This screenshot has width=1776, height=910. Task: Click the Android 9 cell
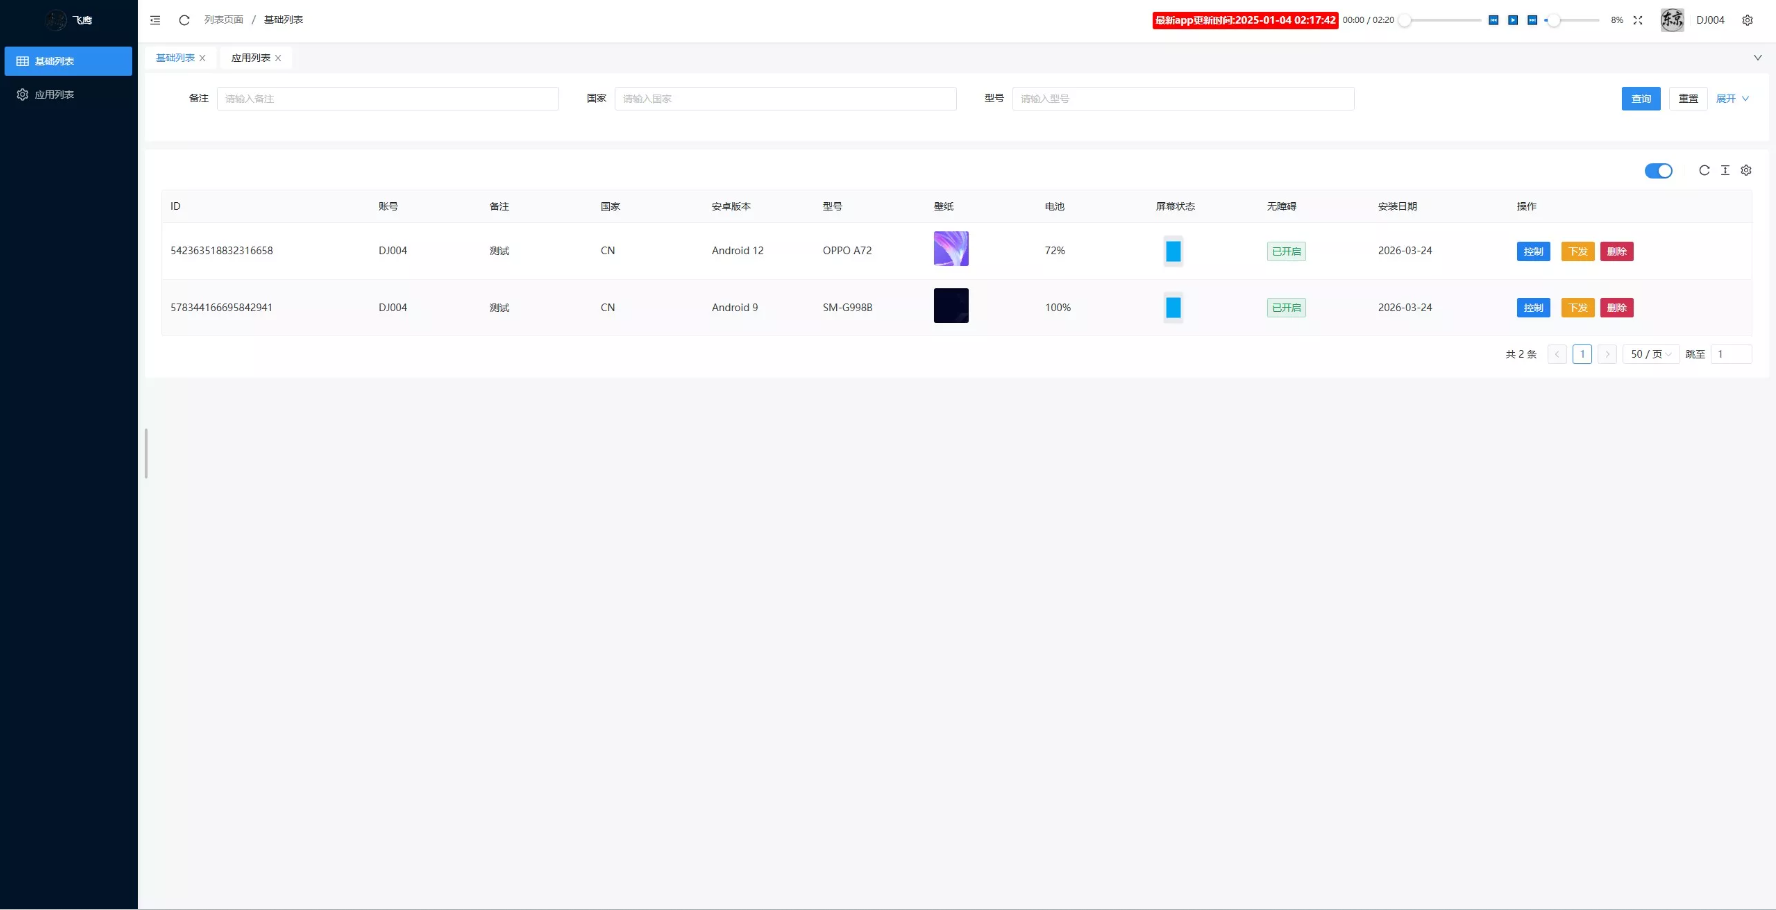tap(735, 308)
